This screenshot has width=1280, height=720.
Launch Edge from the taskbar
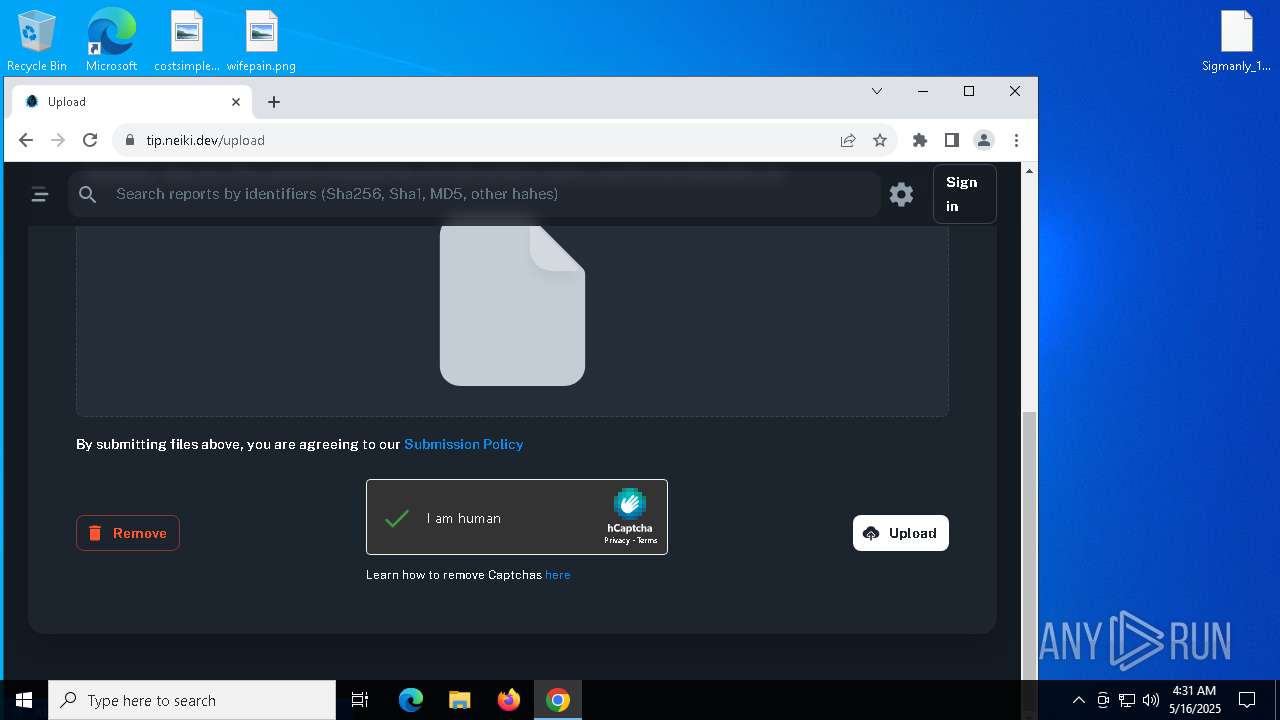coord(411,700)
